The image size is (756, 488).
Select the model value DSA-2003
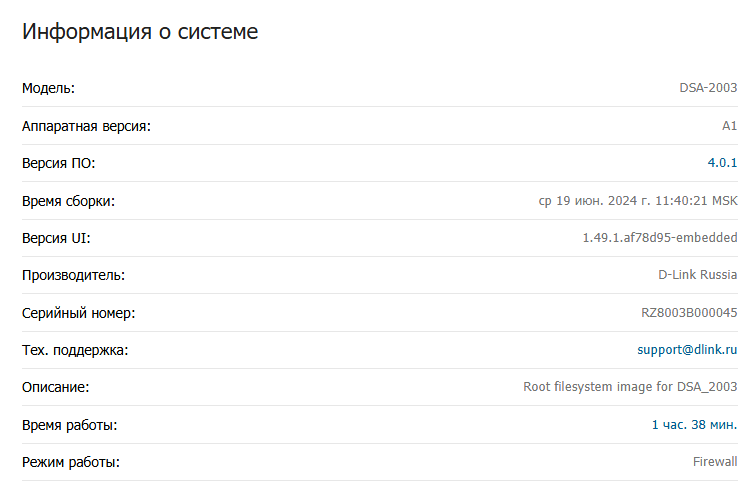708,88
